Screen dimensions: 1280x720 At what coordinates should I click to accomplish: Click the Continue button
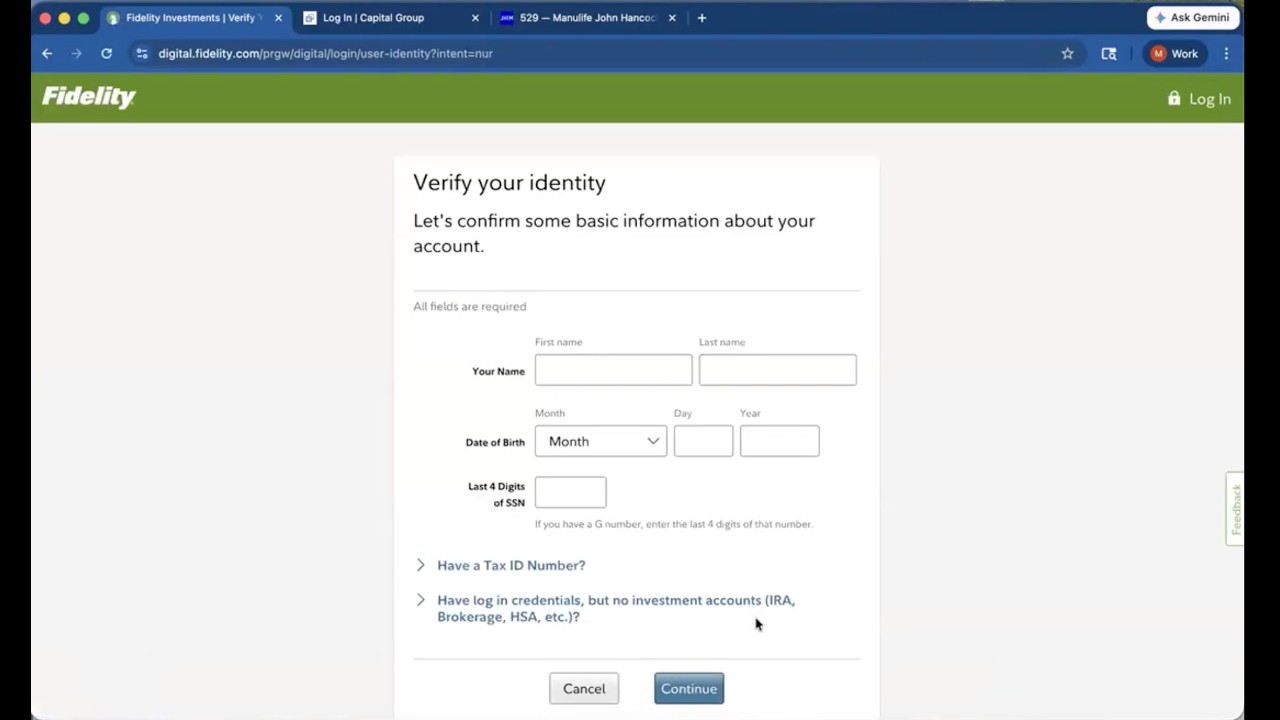click(x=689, y=688)
